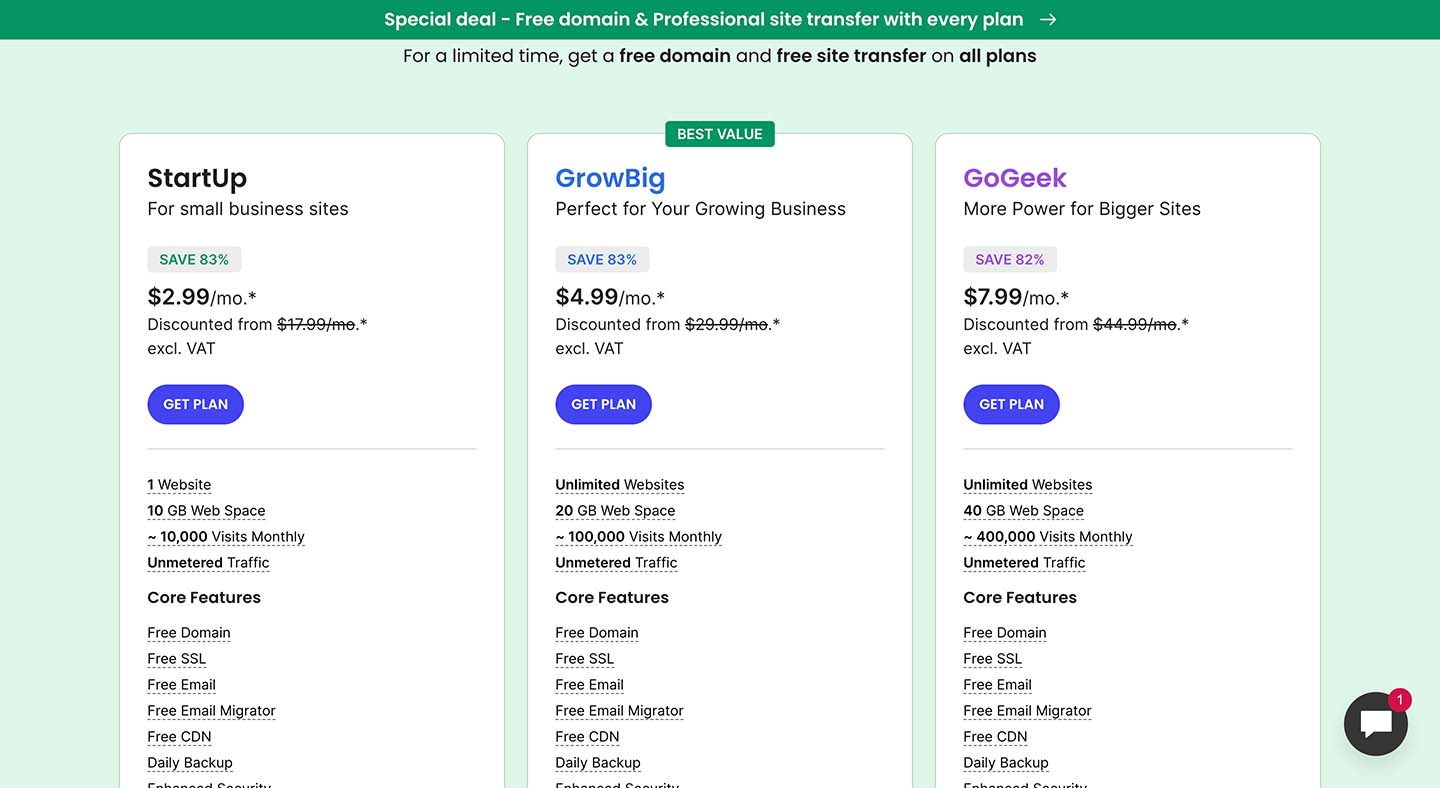Click Unlimited Websites in the GoGeek plan
Viewport: 1440px width, 788px height.
(x=1028, y=485)
